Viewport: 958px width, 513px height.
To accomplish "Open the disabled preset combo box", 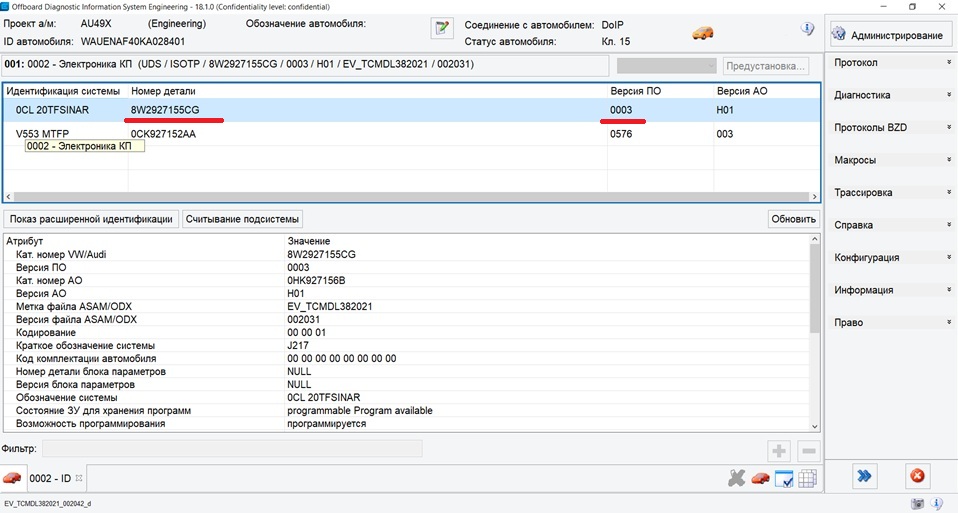I will click(x=667, y=65).
